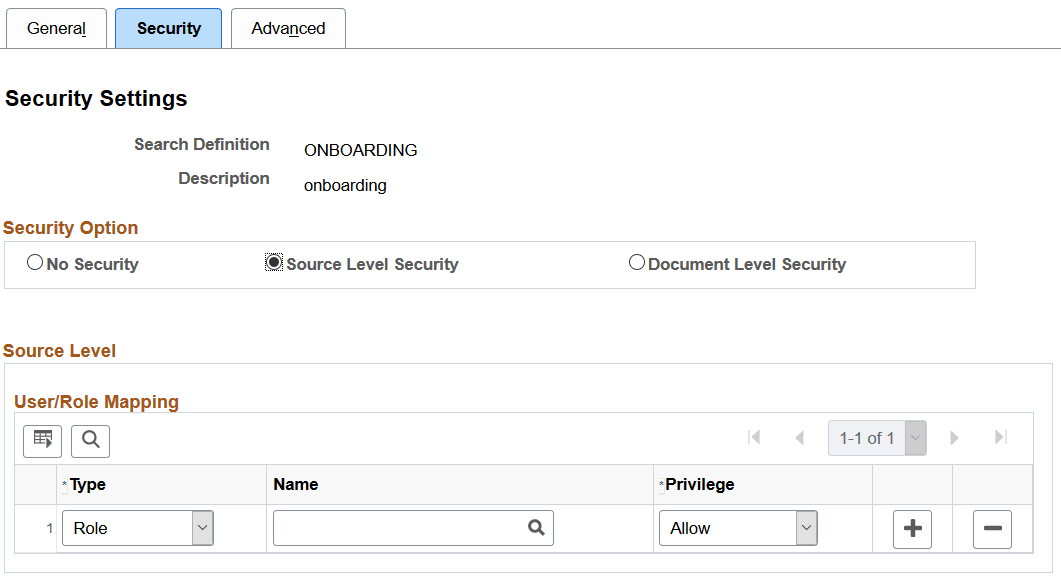Image resolution: width=1061 pixels, height=581 pixels.
Task: Add a new row with the plus icon
Action: point(912,528)
